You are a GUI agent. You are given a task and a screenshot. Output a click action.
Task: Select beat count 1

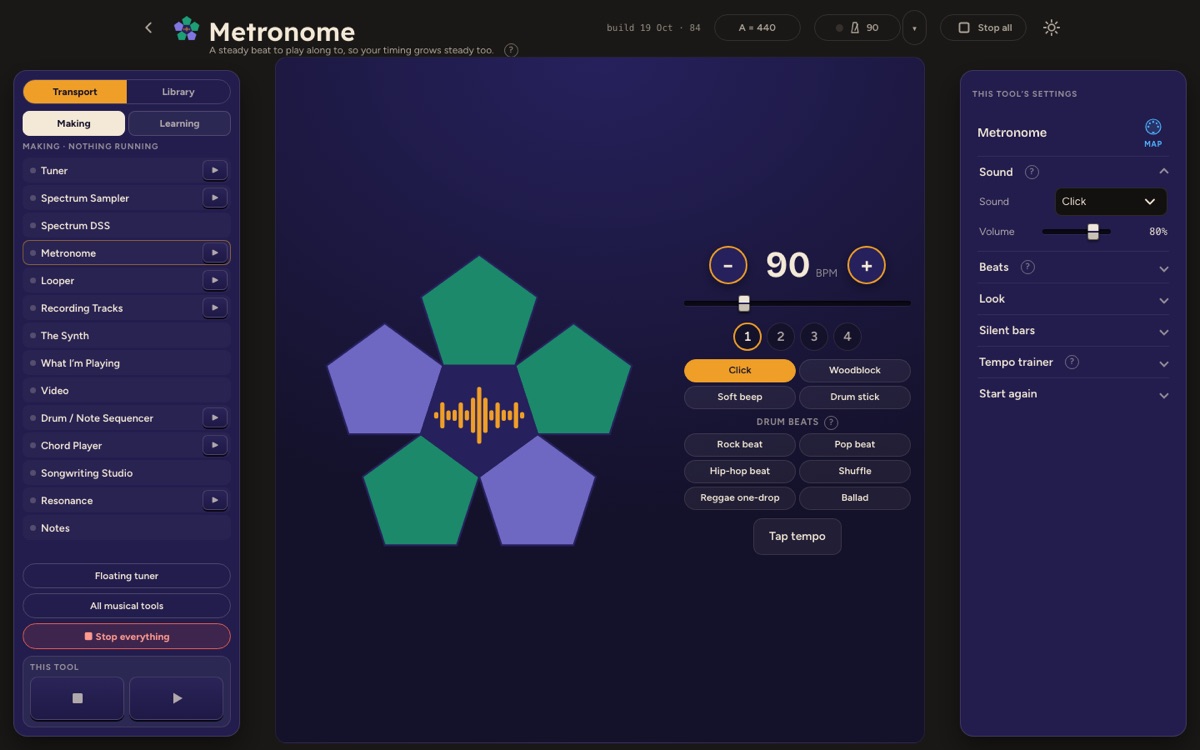(747, 337)
